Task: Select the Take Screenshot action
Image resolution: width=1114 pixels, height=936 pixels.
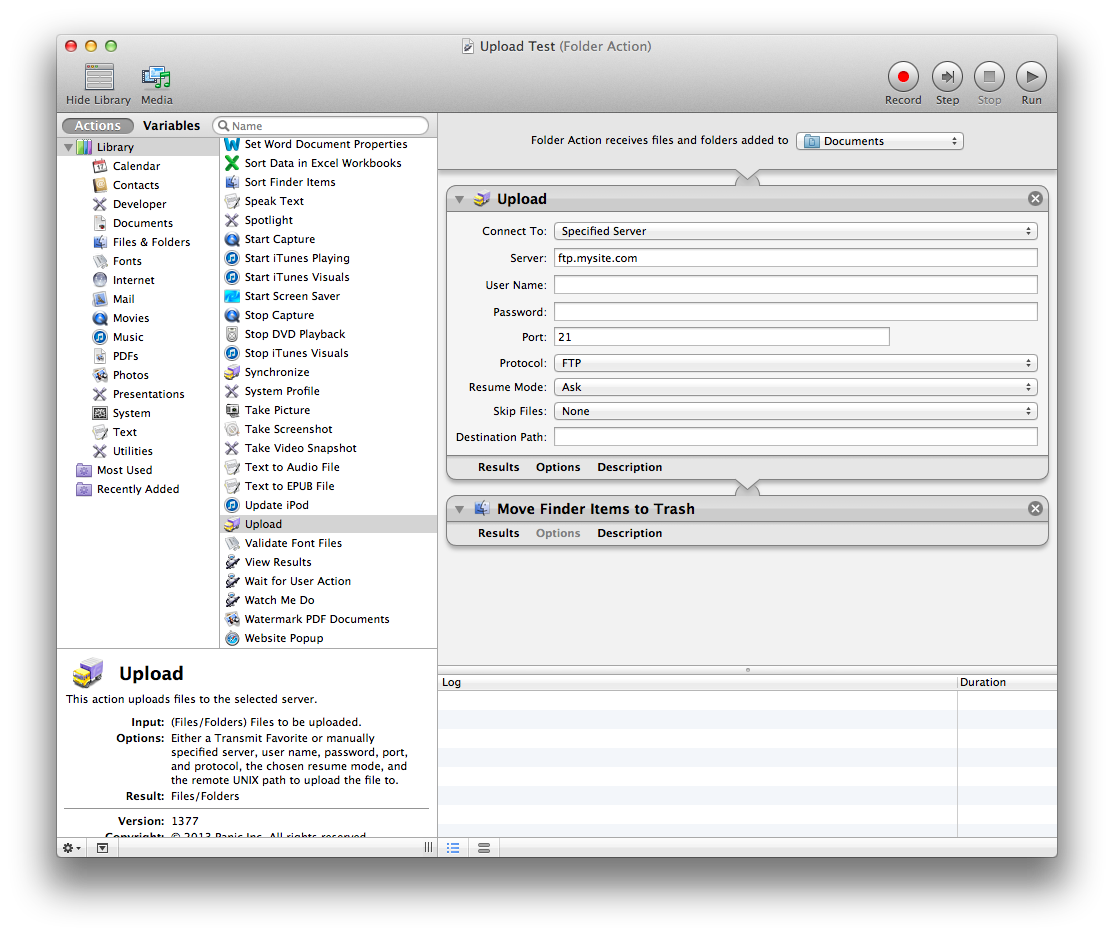Action: (x=288, y=429)
